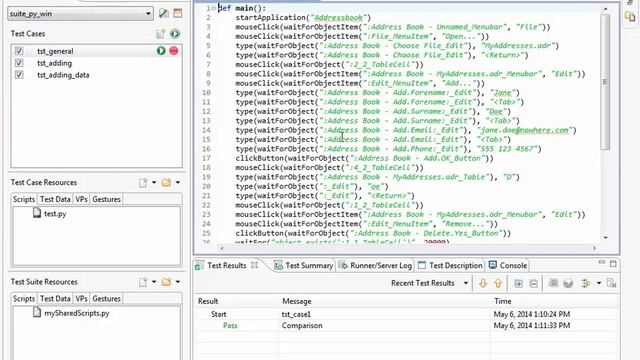The height and width of the screenshot is (360, 640).
Task: Uncheck the tst_adding_data test case
Action: tap(19, 75)
